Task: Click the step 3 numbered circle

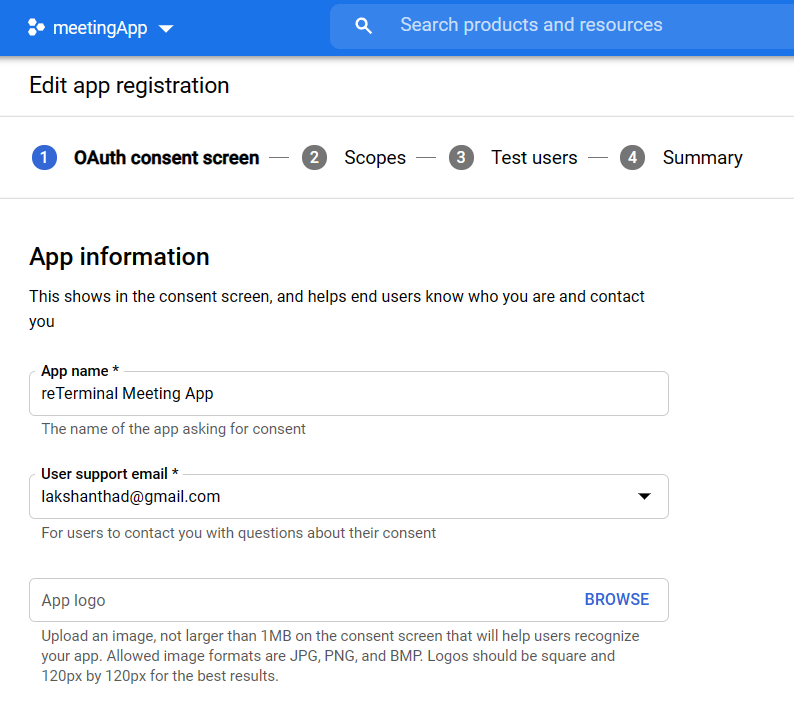Action: pyautogui.click(x=461, y=158)
